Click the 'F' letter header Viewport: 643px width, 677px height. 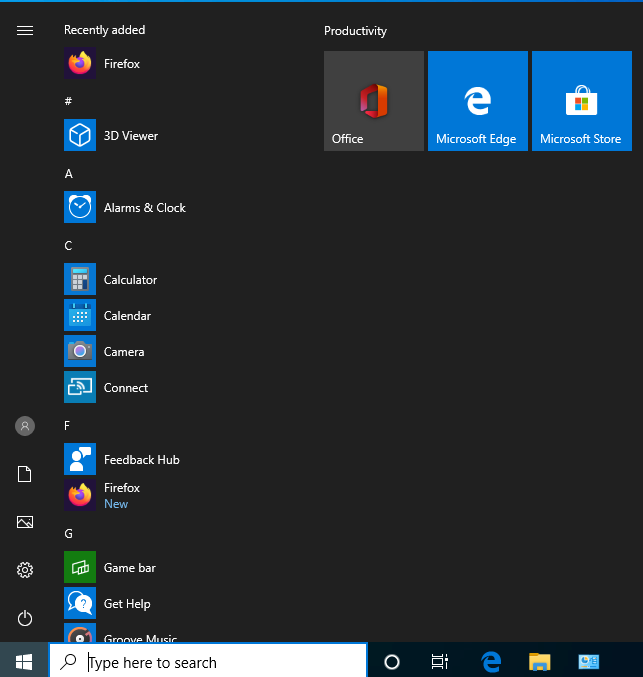(x=67, y=426)
